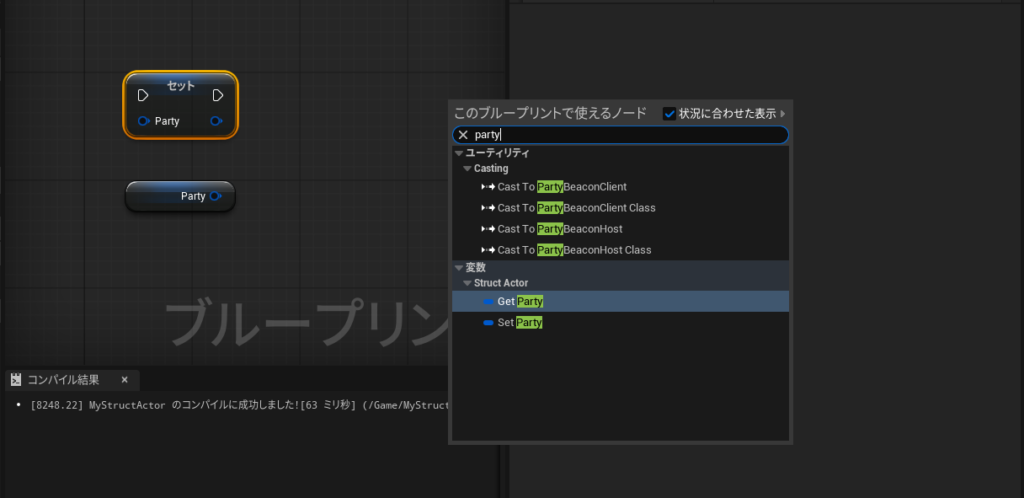
Task: Collapse the ユーティリティ category
Action: (x=459, y=153)
